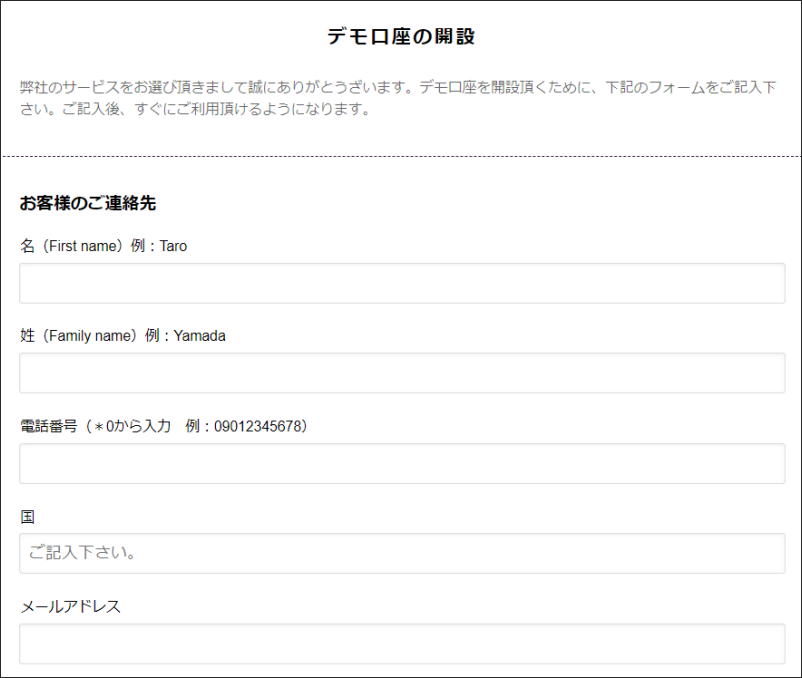802x678 pixels.
Task: Click the デモ口座の開設 page heading
Action: [x=401, y=38]
